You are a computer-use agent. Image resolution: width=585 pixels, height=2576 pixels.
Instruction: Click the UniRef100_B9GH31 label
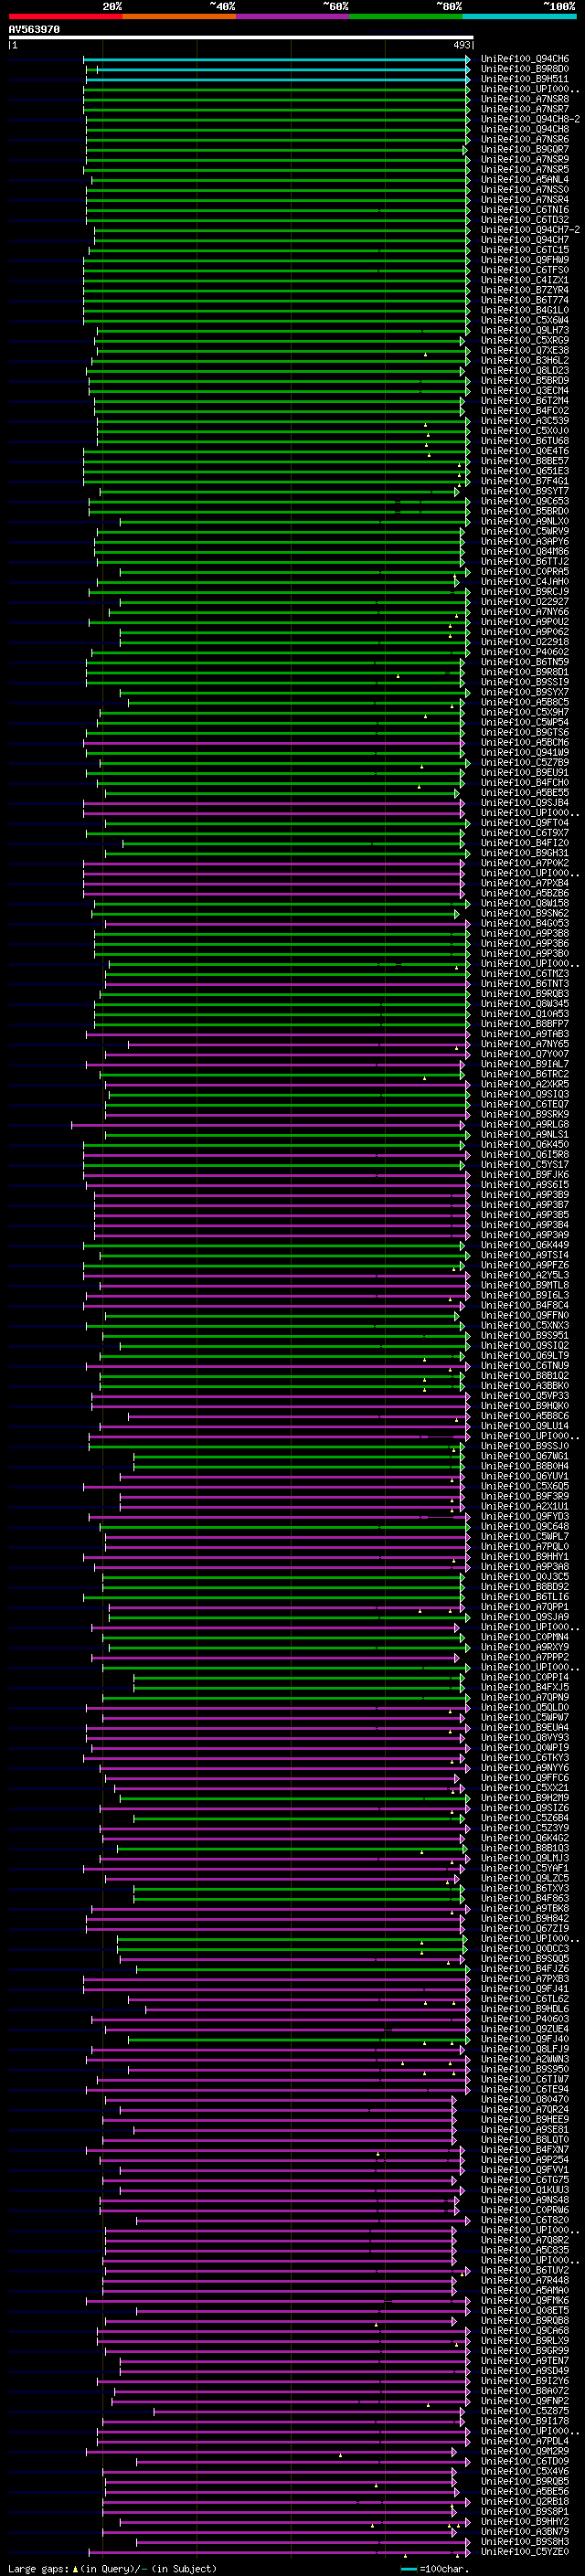coord(525,853)
